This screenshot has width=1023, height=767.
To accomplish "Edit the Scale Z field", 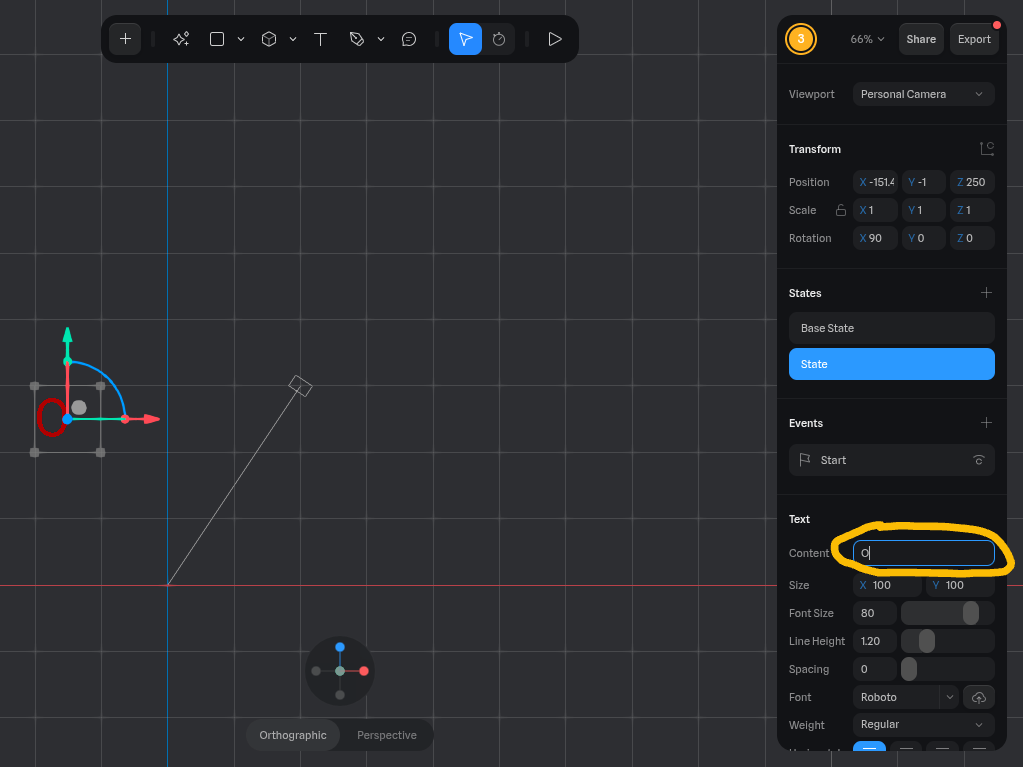I will [972, 210].
